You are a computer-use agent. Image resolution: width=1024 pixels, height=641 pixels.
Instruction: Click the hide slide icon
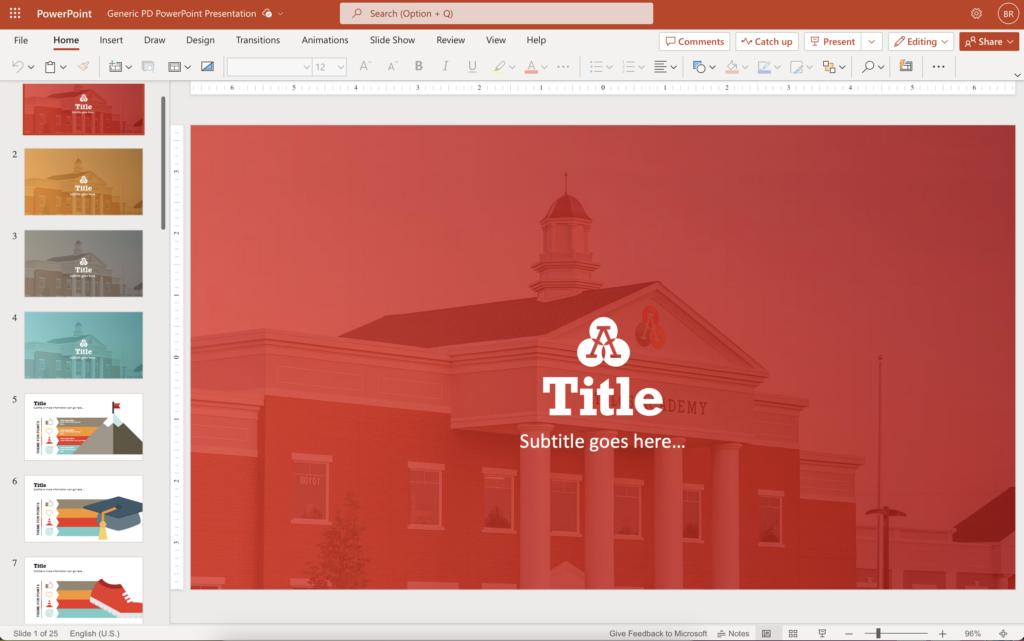click(x=207, y=67)
